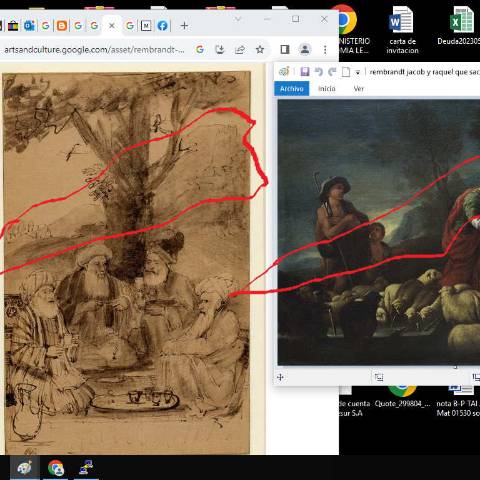Open the Quote_299804 desktop file
Screen dimensions: 480x480
[x=402, y=397]
